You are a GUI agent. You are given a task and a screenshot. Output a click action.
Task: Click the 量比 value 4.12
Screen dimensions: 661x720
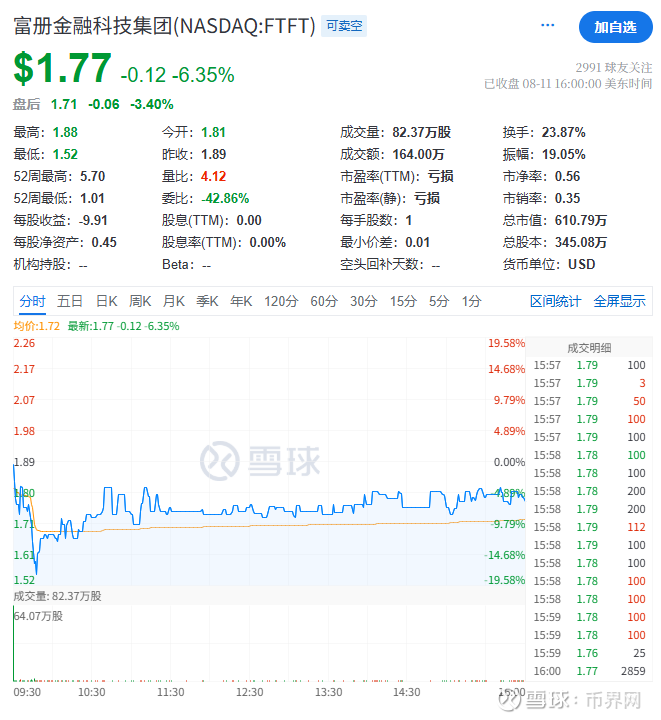pos(213,176)
